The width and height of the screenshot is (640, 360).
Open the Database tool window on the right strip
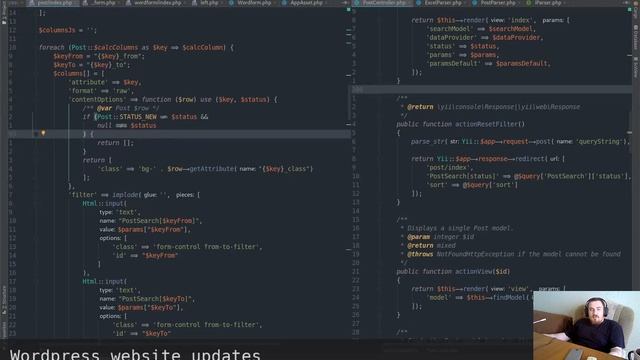click(636, 38)
